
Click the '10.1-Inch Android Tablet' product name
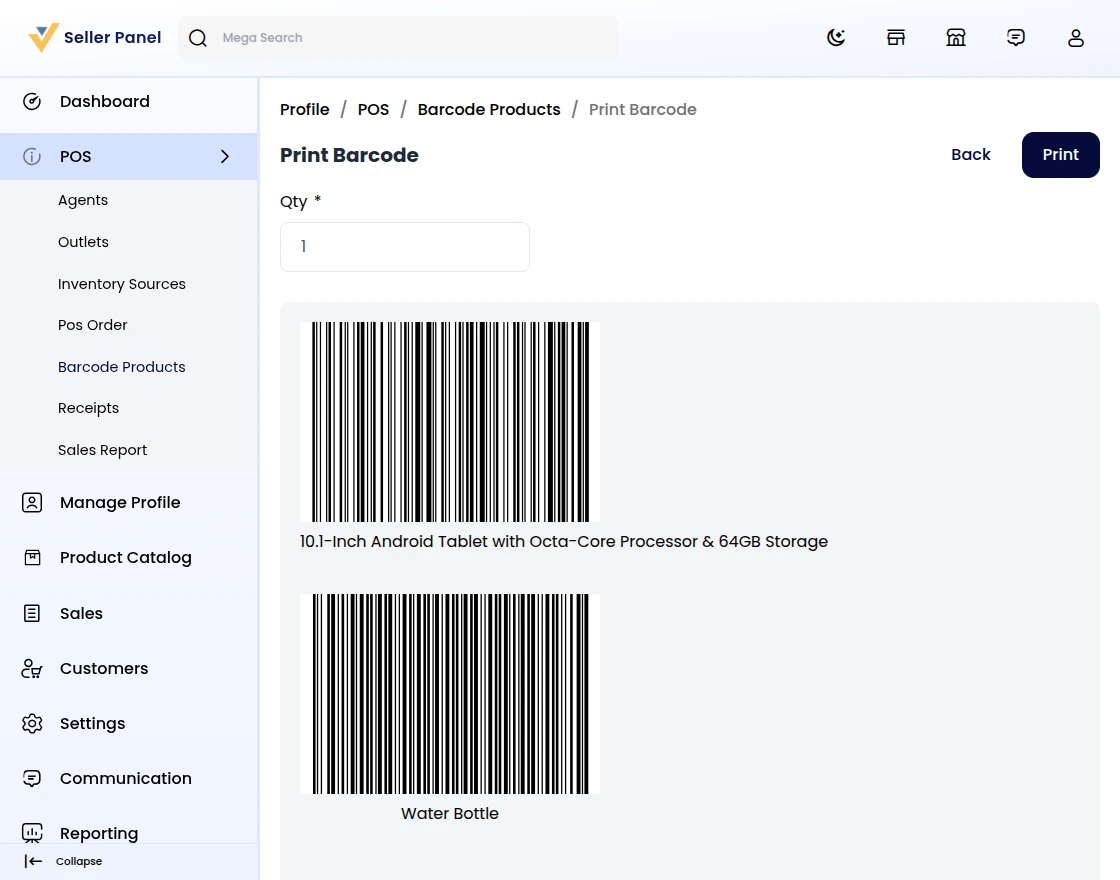564,541
